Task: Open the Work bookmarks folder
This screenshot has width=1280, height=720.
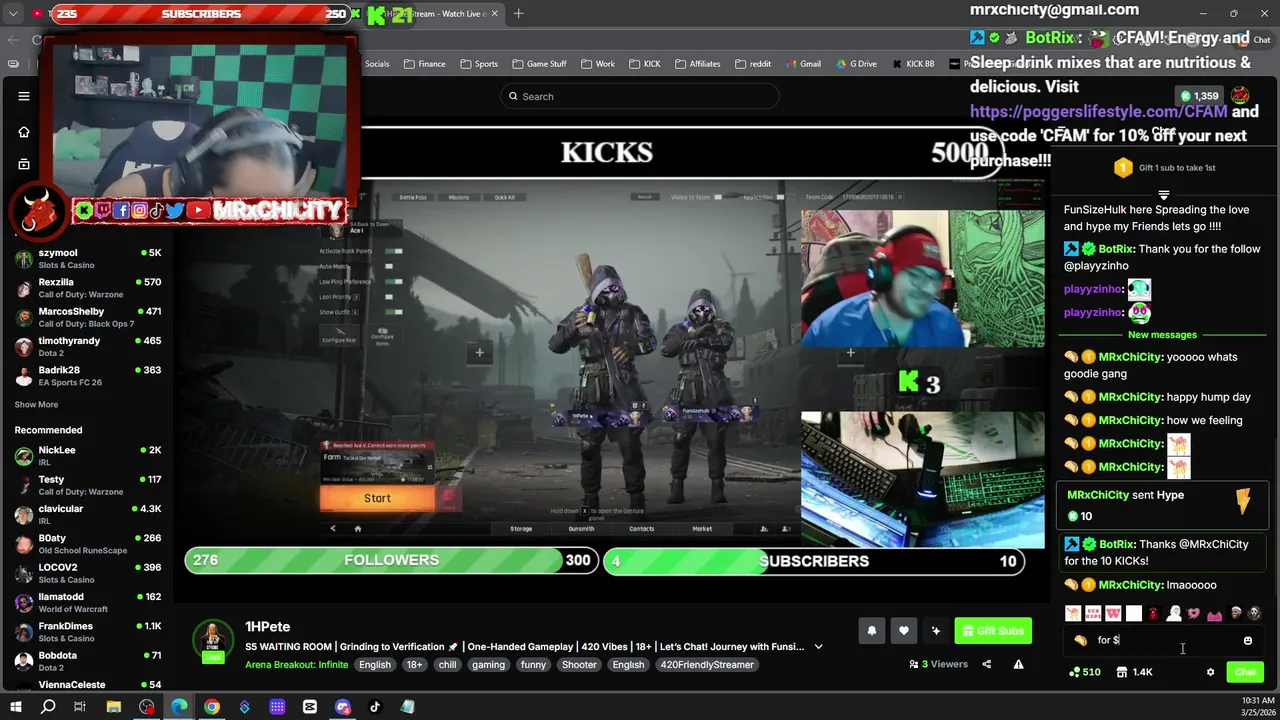Action: coord(598,64)
